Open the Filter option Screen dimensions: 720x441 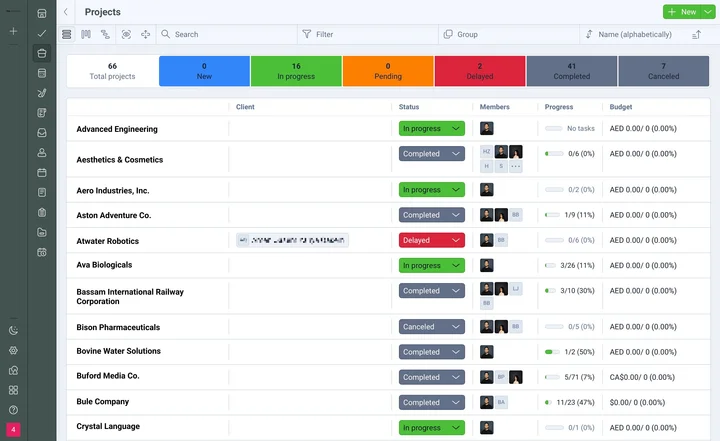point(324,34)
